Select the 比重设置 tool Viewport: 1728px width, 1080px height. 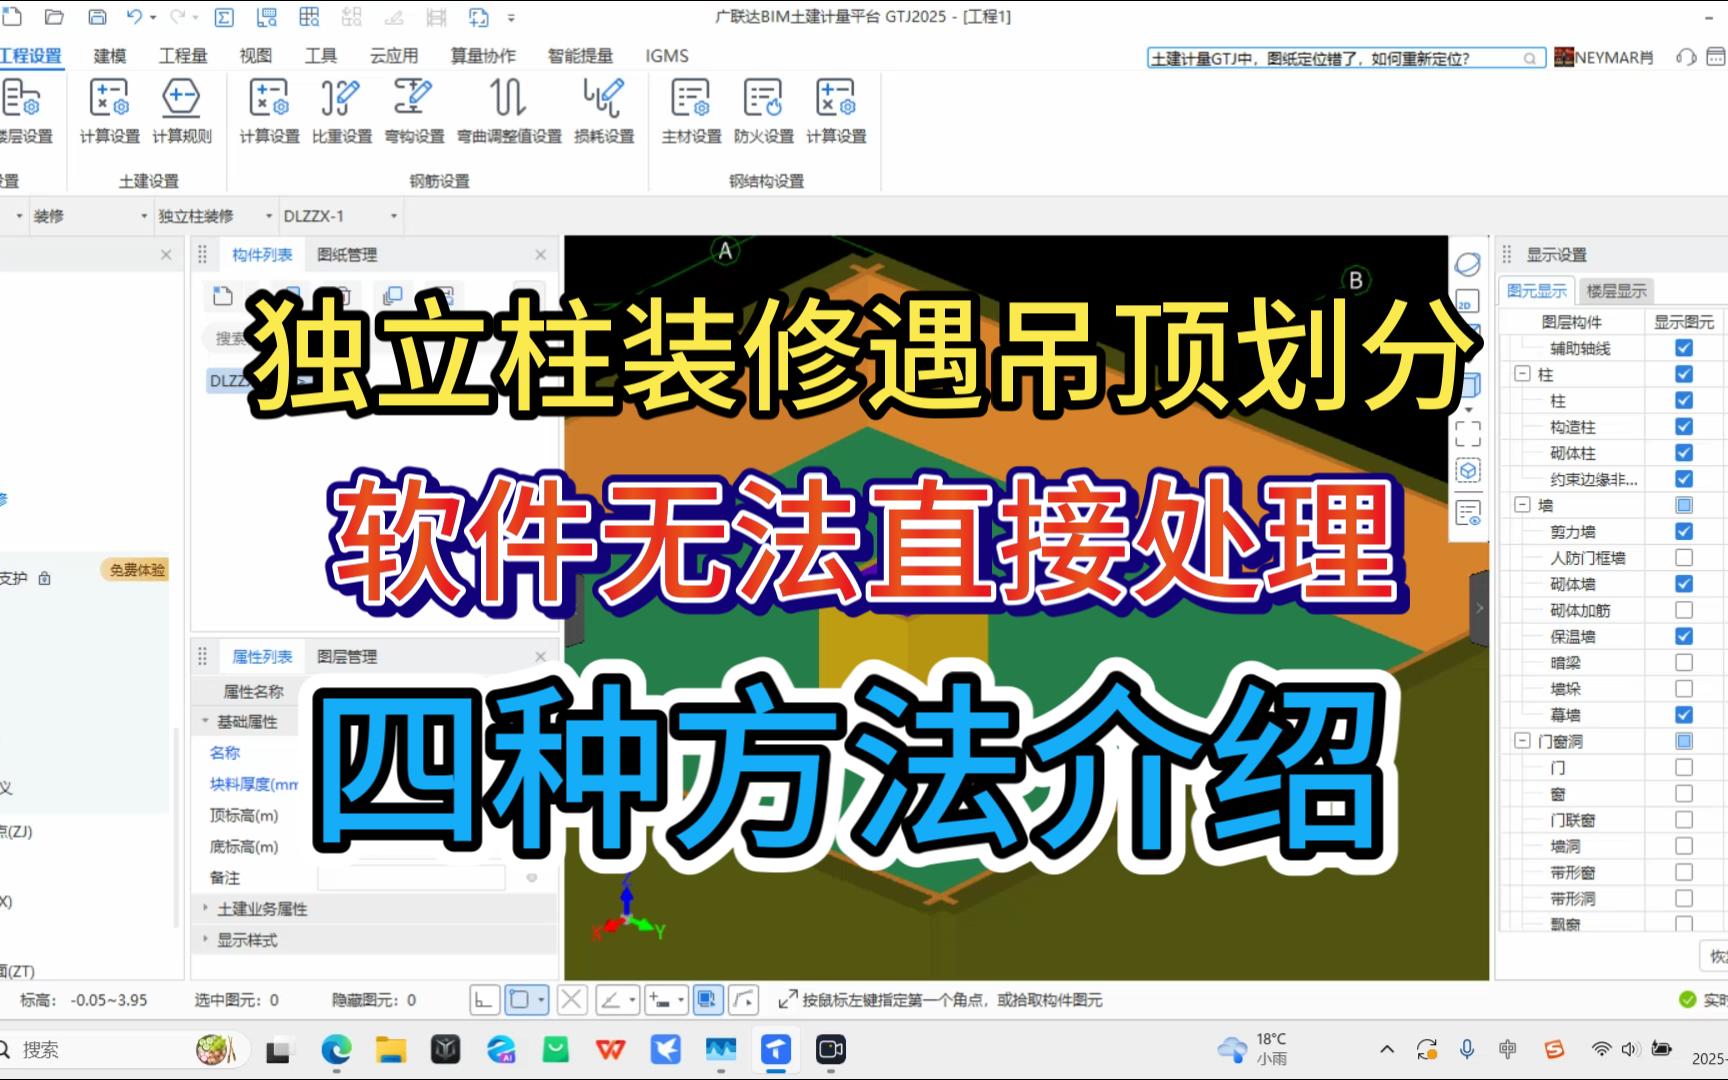pyautogui.click(x=341, y=110)
